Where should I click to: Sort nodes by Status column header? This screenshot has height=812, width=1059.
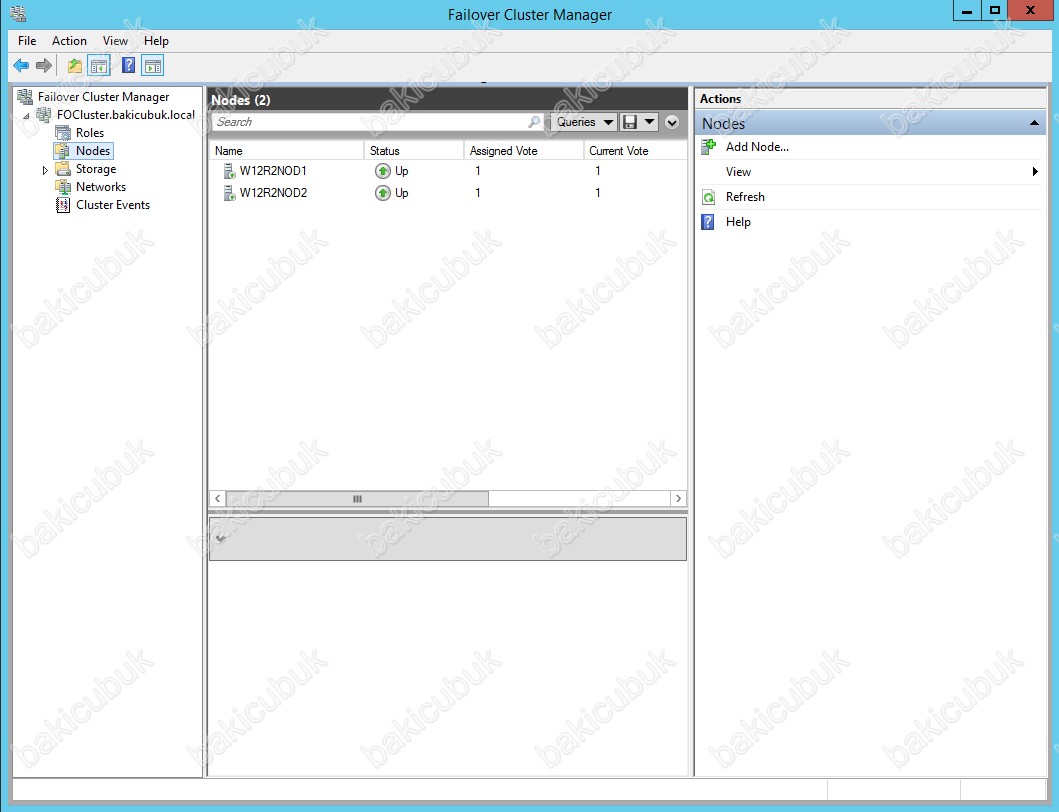(414, 151)
